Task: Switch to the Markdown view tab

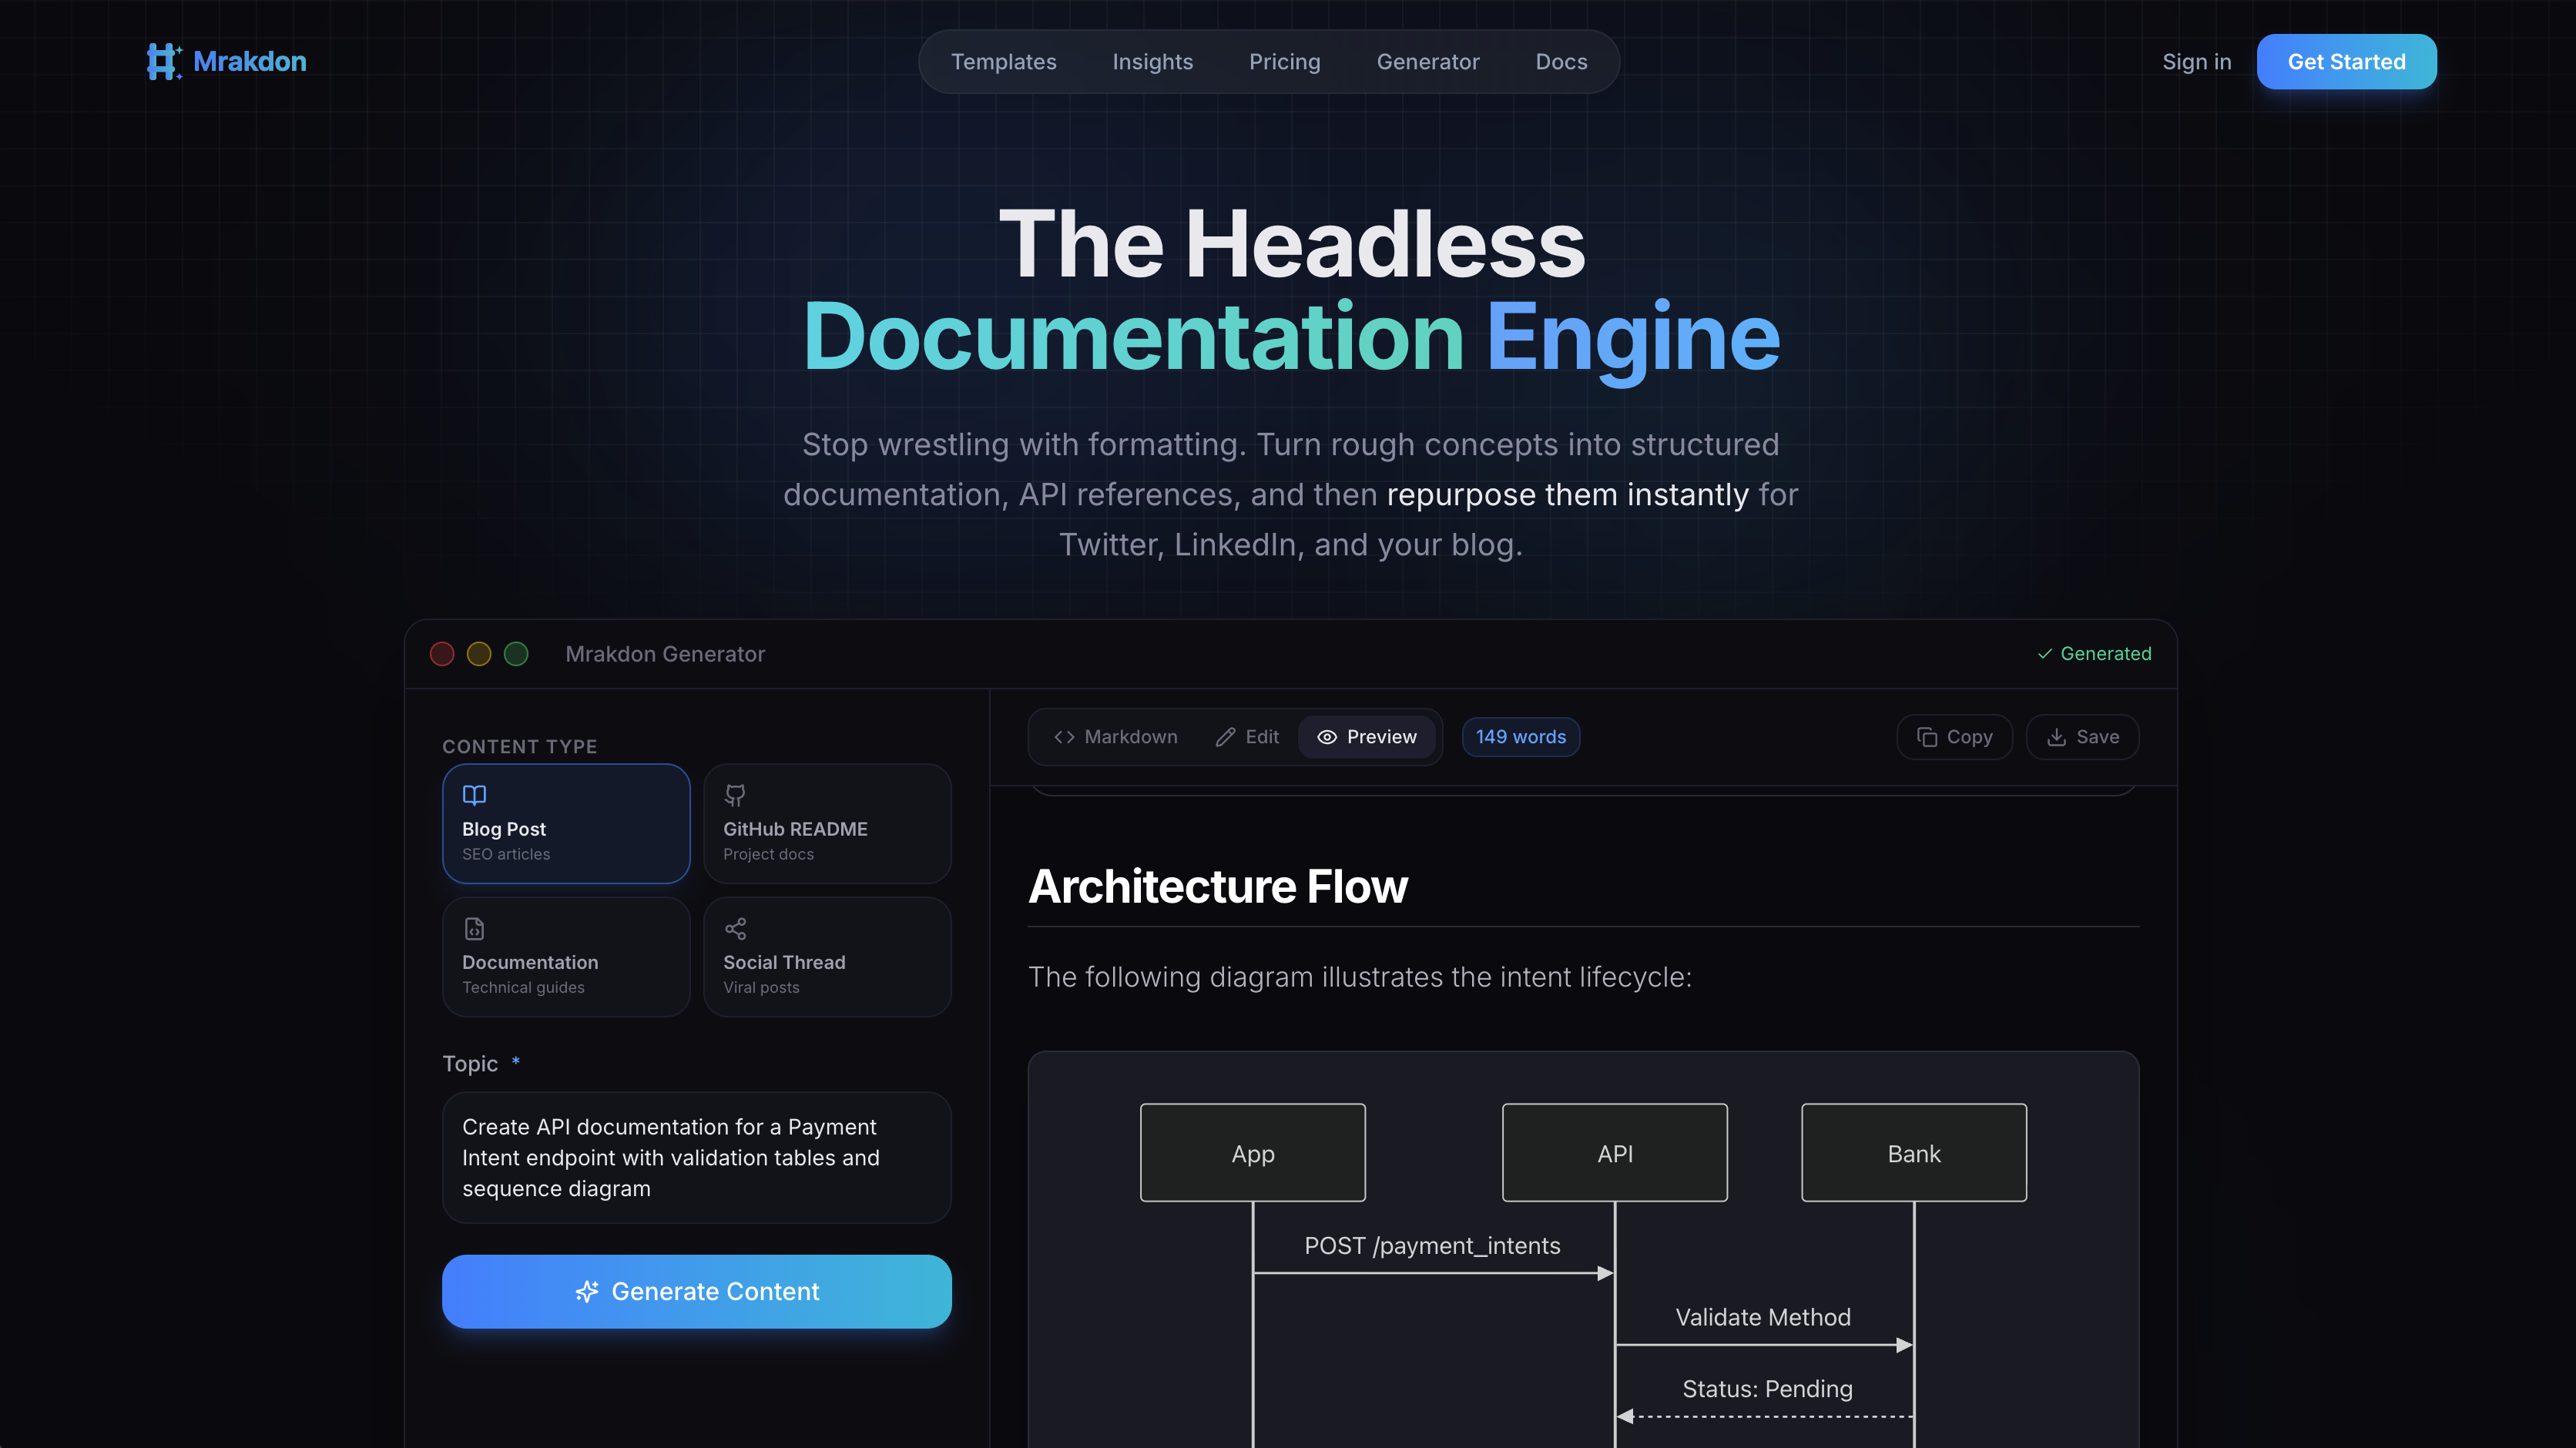Action: coord(1115,737)
